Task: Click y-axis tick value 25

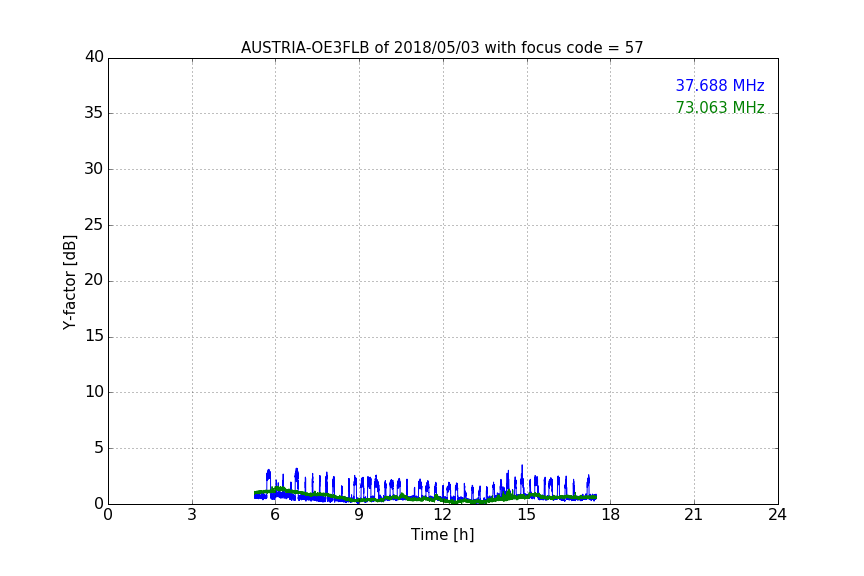Action: pyautogui.click(x=94, y=224)
